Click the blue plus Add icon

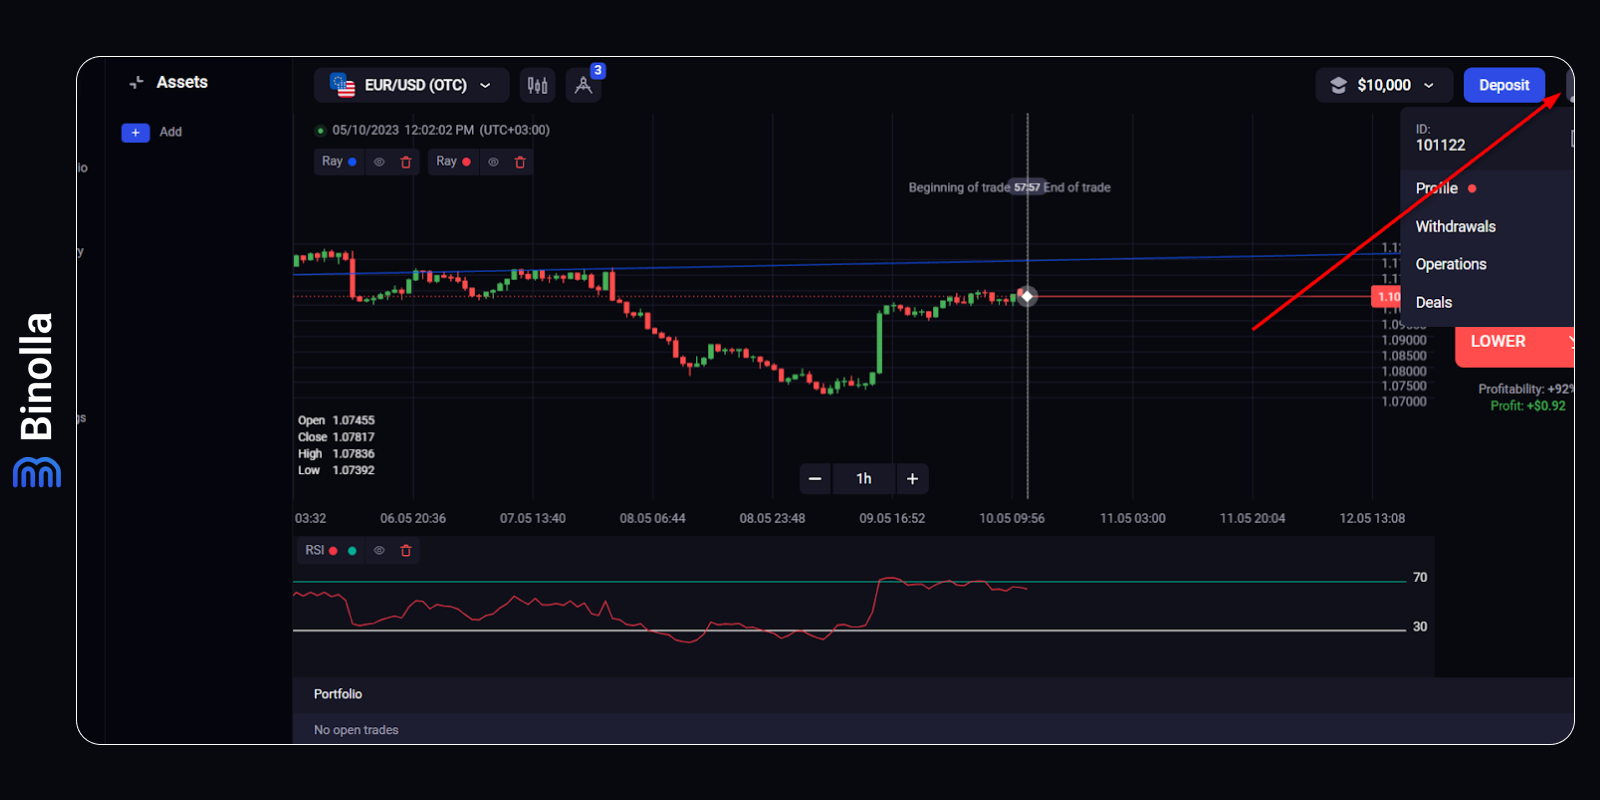tap(135, 132)
